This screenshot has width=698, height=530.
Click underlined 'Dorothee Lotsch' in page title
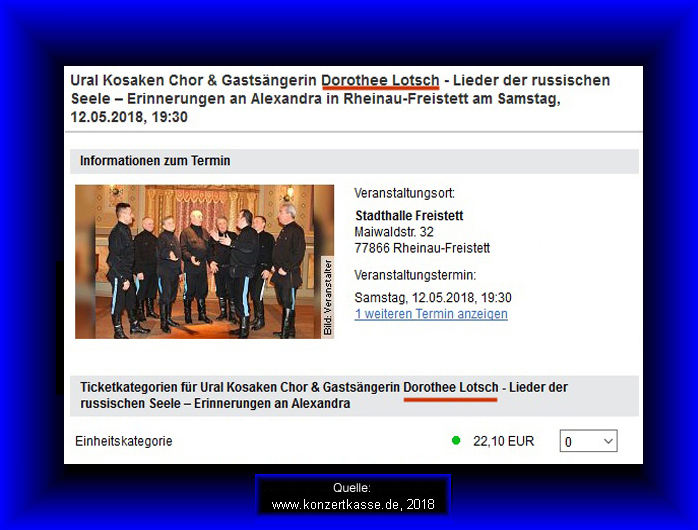380,81
